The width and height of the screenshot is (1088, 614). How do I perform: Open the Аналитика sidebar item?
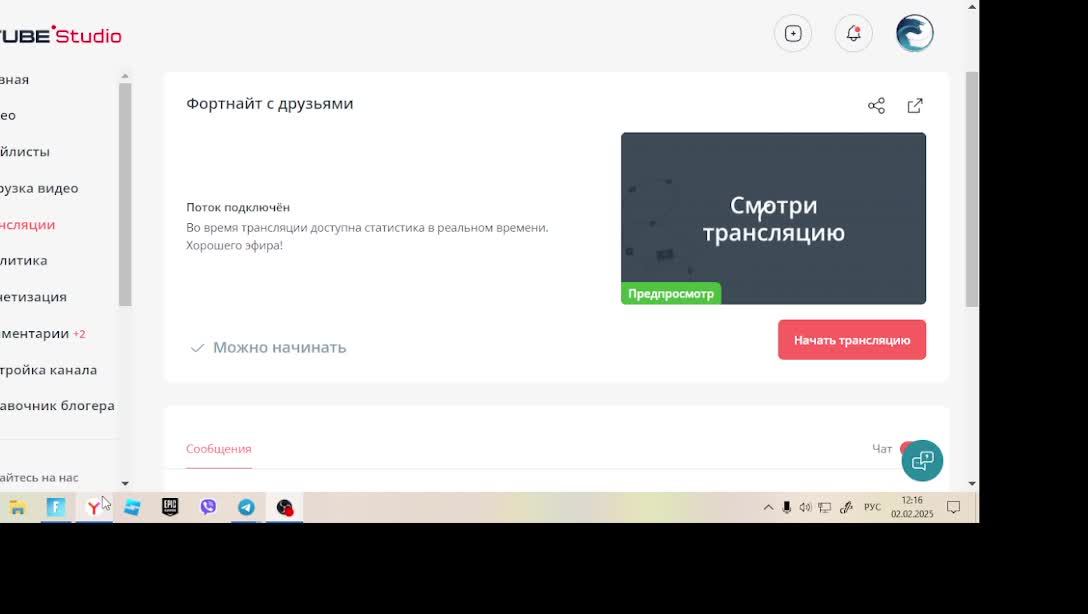[x=24, y=261]
